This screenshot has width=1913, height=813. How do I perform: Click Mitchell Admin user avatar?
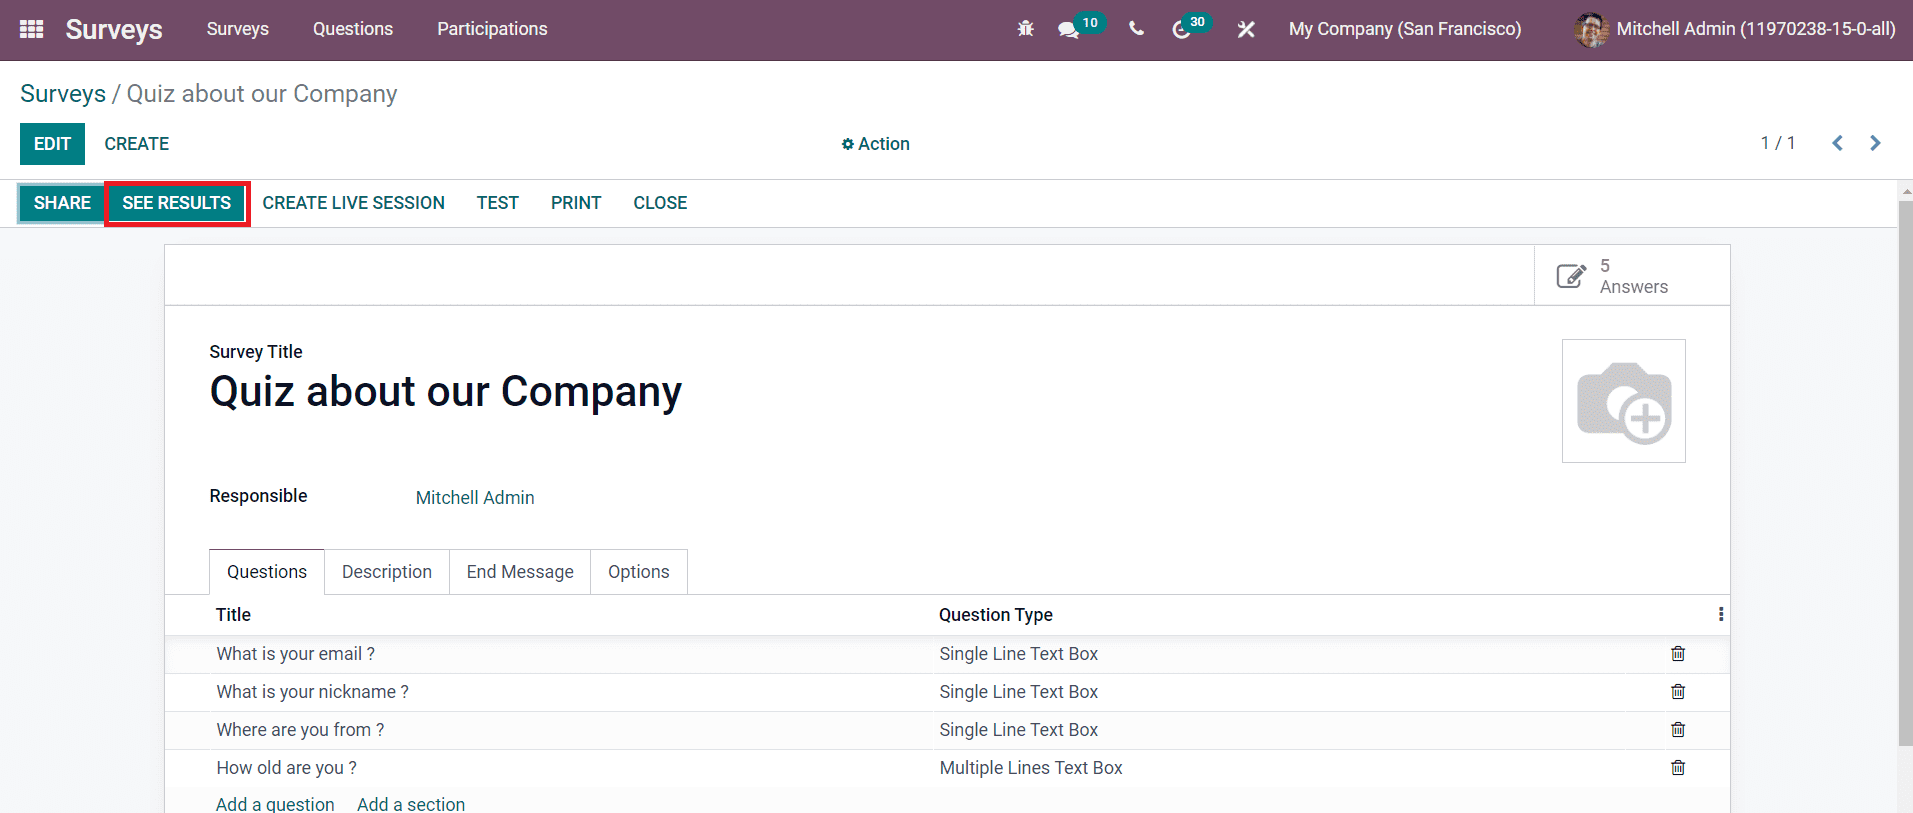[x=1591, y=29]
